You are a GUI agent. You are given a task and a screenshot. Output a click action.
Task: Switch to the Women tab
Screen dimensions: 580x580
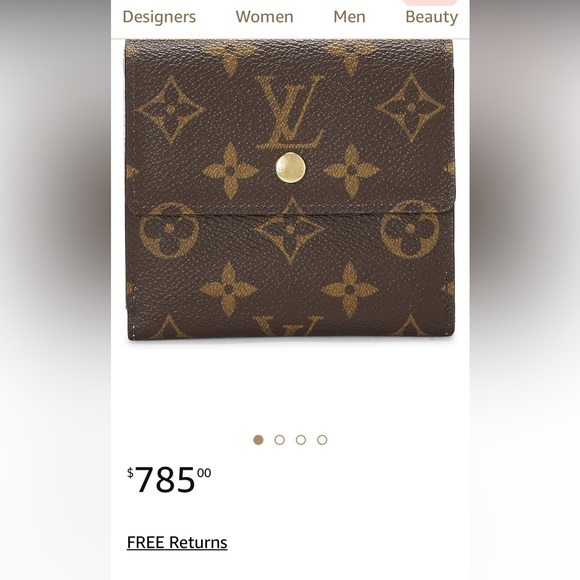(264, 17)
